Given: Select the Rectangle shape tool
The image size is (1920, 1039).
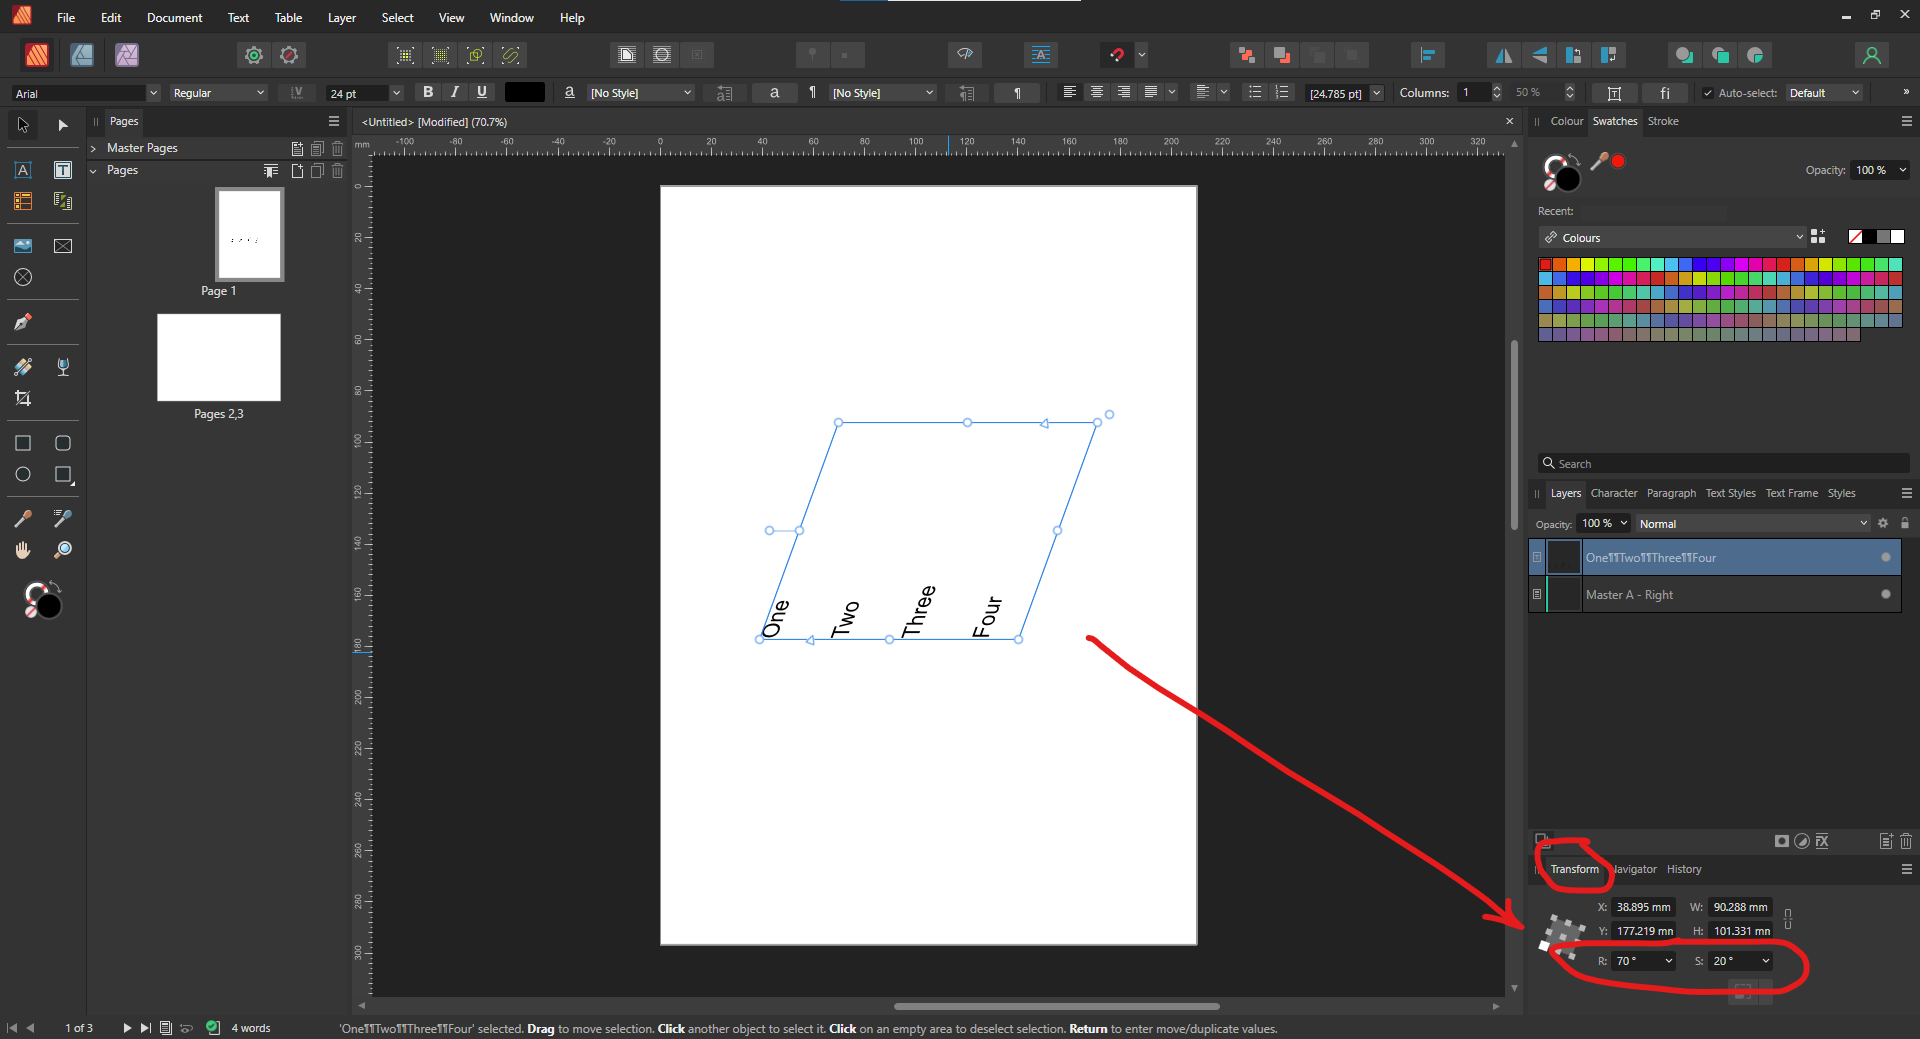Looking at the screenshot, I should point(23,443).
